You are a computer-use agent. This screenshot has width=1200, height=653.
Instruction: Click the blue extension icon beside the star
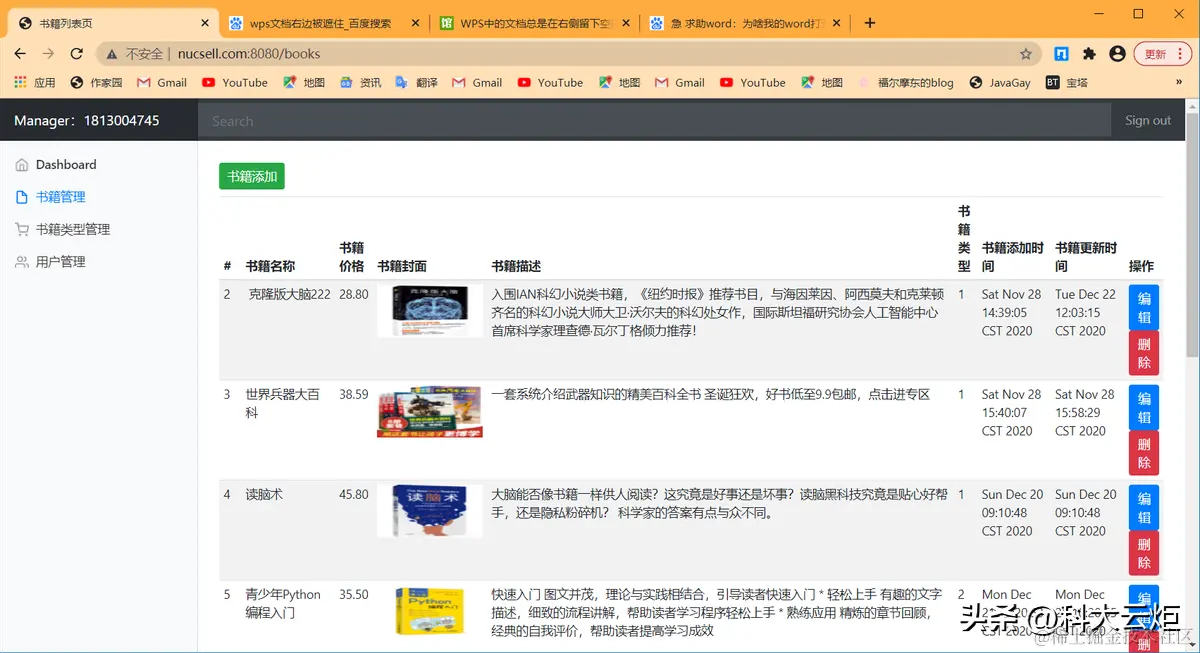1062,54
